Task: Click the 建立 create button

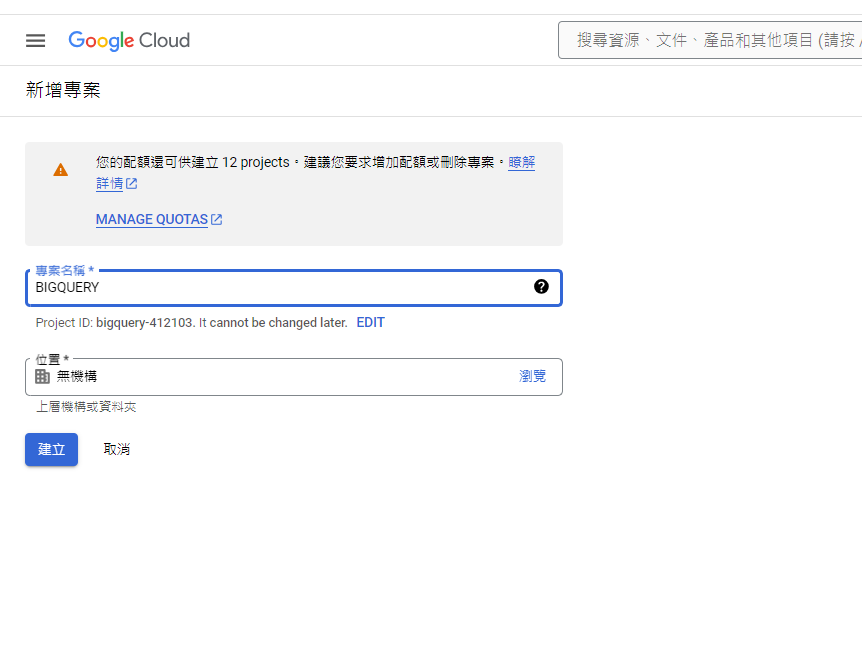Action: [51, 450]
